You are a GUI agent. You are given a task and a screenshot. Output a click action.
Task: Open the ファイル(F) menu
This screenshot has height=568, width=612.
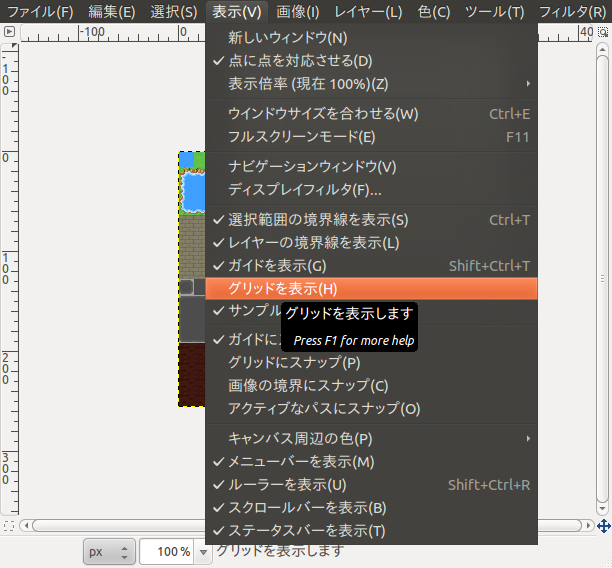click(x=40, y=12)
